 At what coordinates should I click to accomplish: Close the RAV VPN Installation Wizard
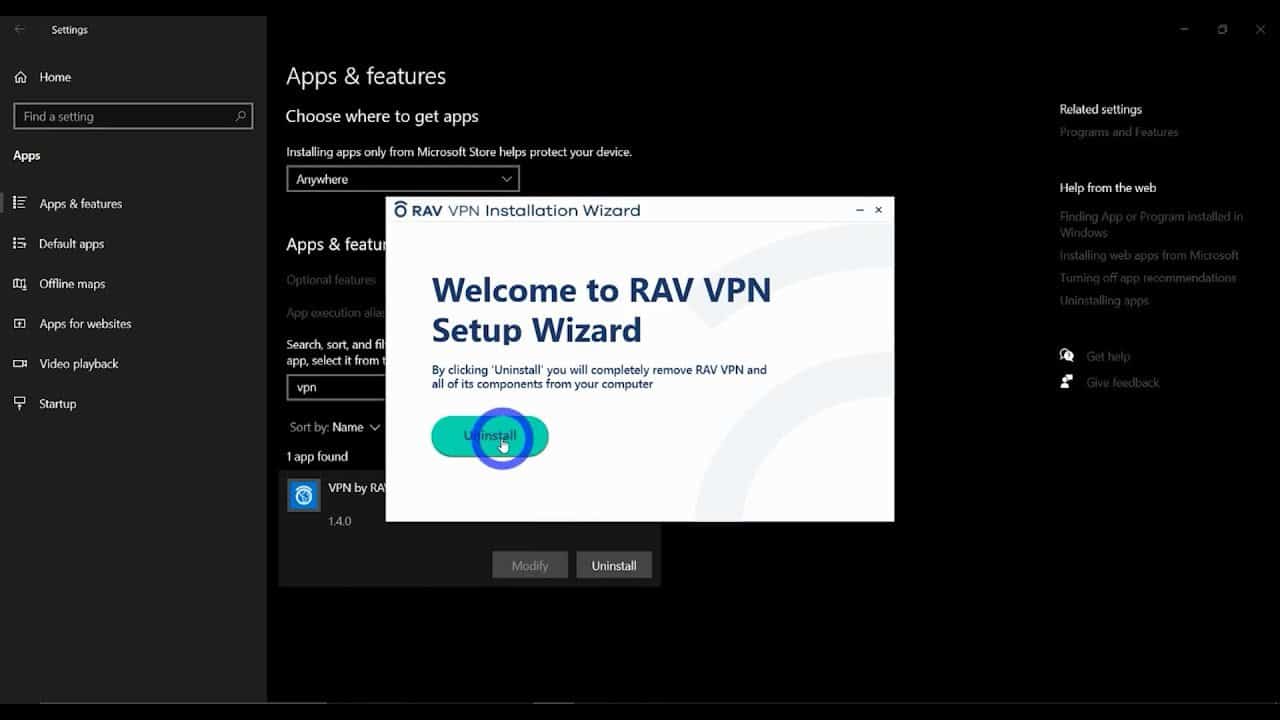(879, 210)
